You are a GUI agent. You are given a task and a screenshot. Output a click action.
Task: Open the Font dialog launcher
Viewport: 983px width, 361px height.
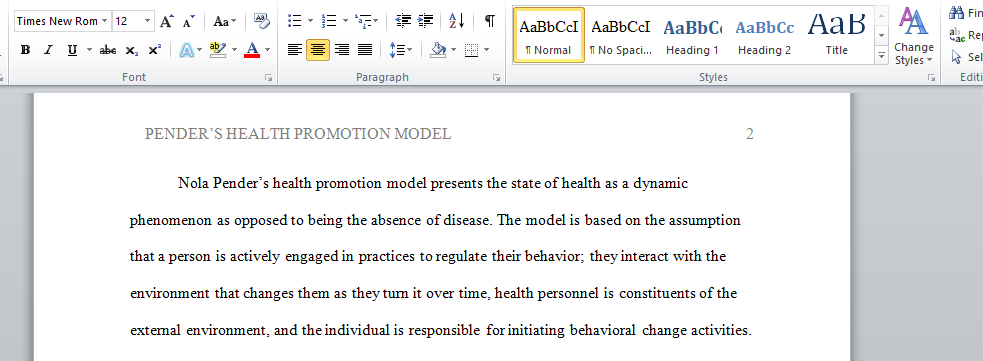coord(268,78)
